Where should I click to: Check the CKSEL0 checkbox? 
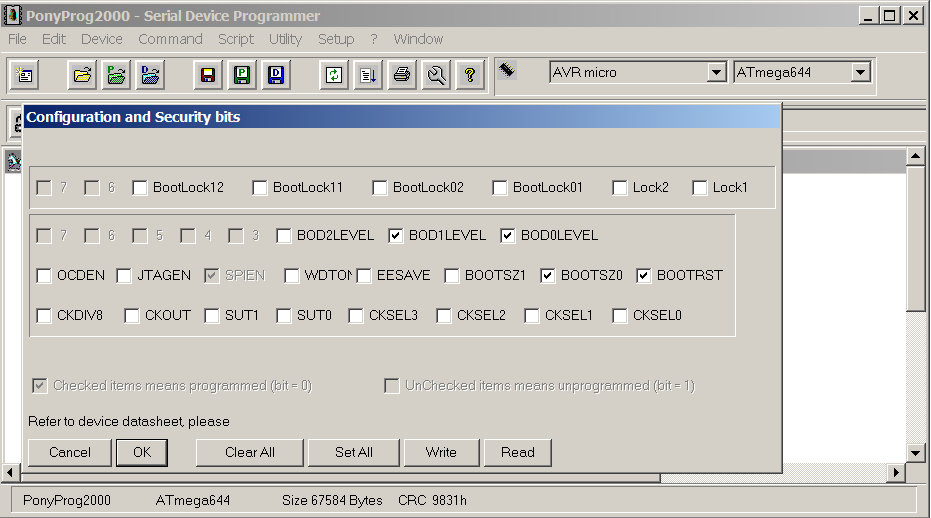pos(619,315)
